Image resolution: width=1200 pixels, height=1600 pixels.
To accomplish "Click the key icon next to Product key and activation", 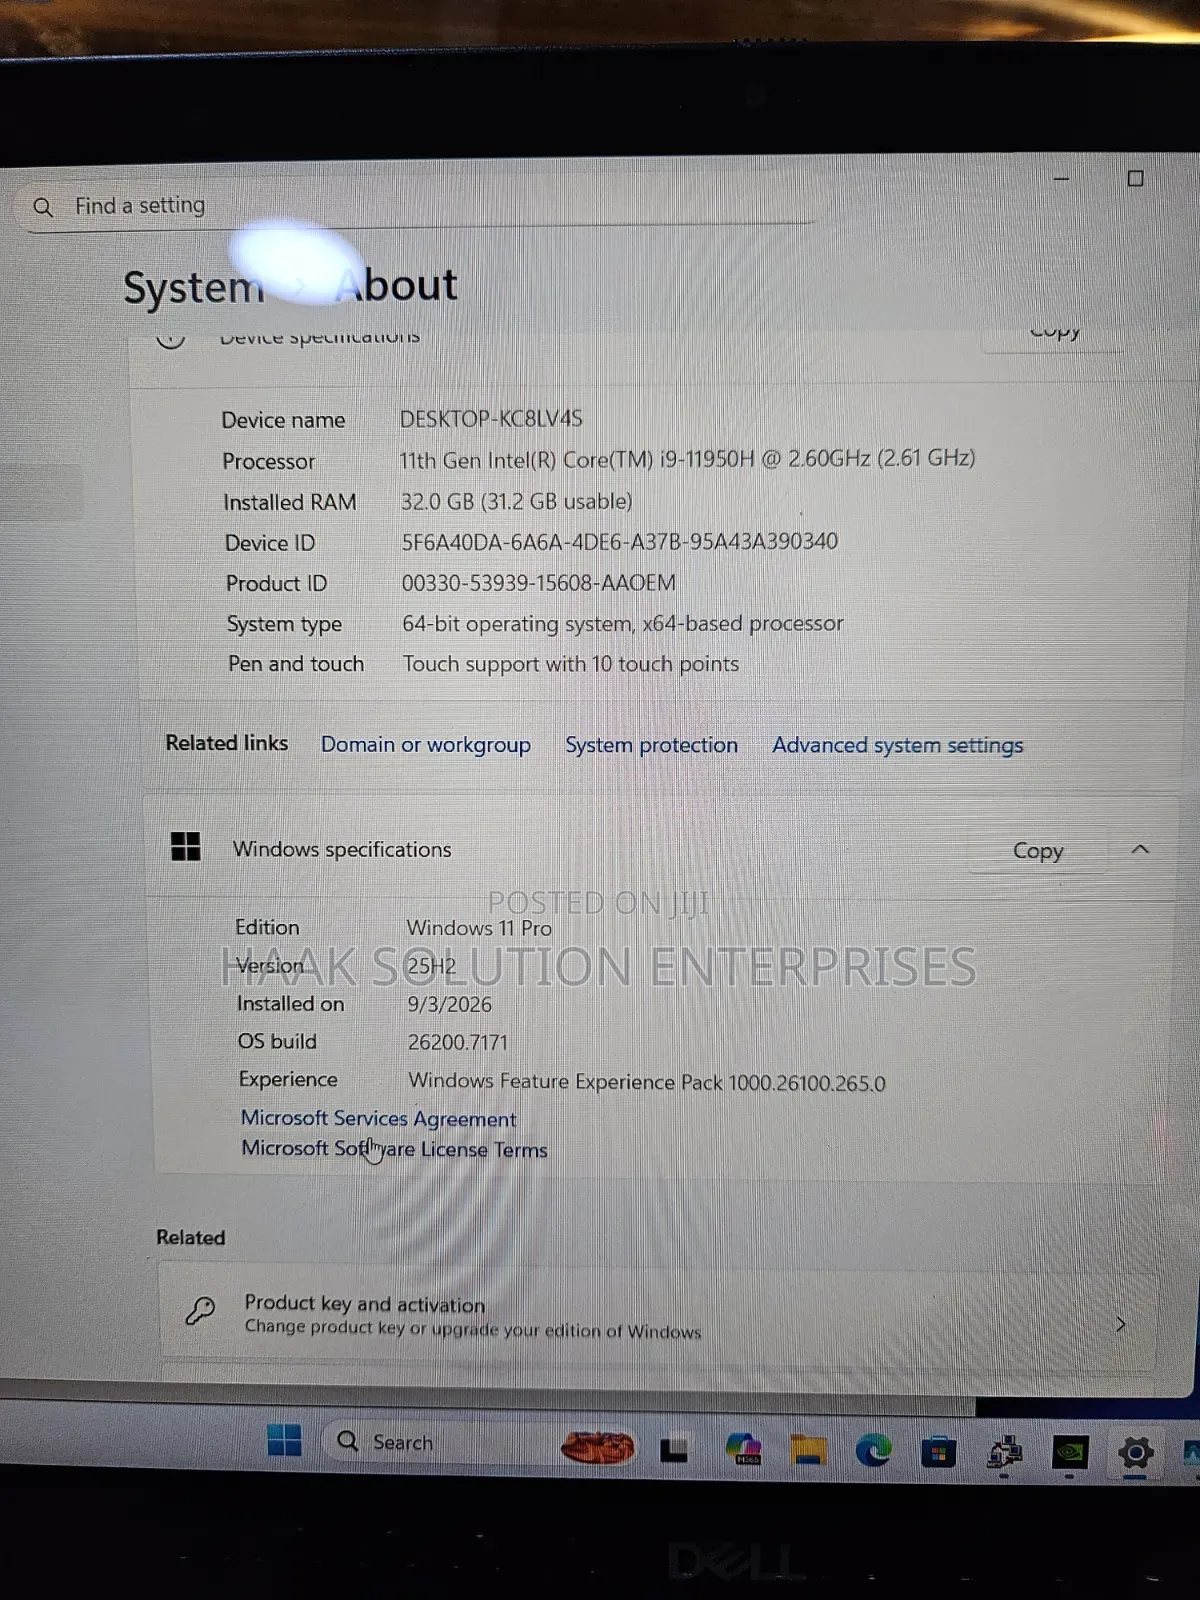I will click(200, 1310).
